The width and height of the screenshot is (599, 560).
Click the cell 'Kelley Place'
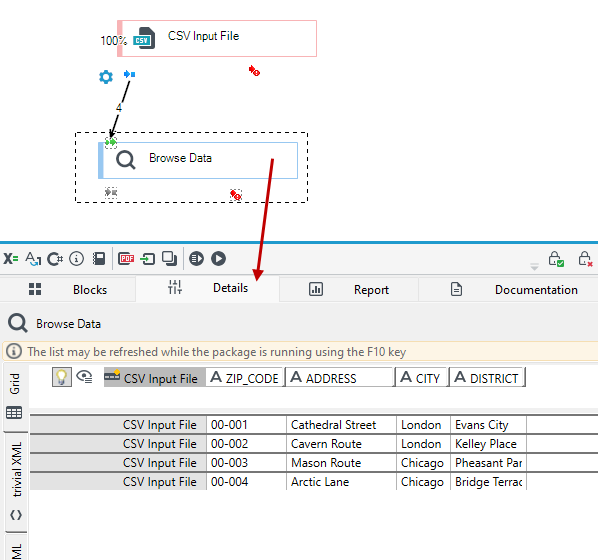tap(488, 444)
